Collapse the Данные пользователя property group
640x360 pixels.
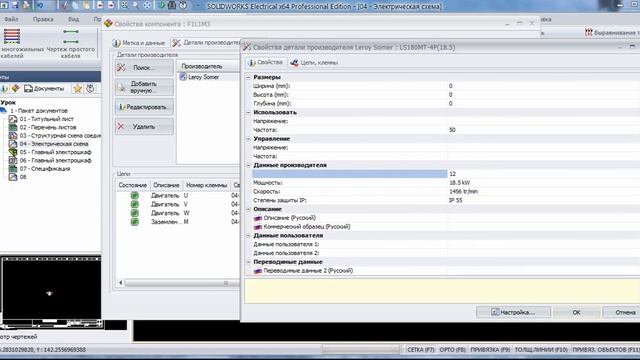tap(248, 236)
